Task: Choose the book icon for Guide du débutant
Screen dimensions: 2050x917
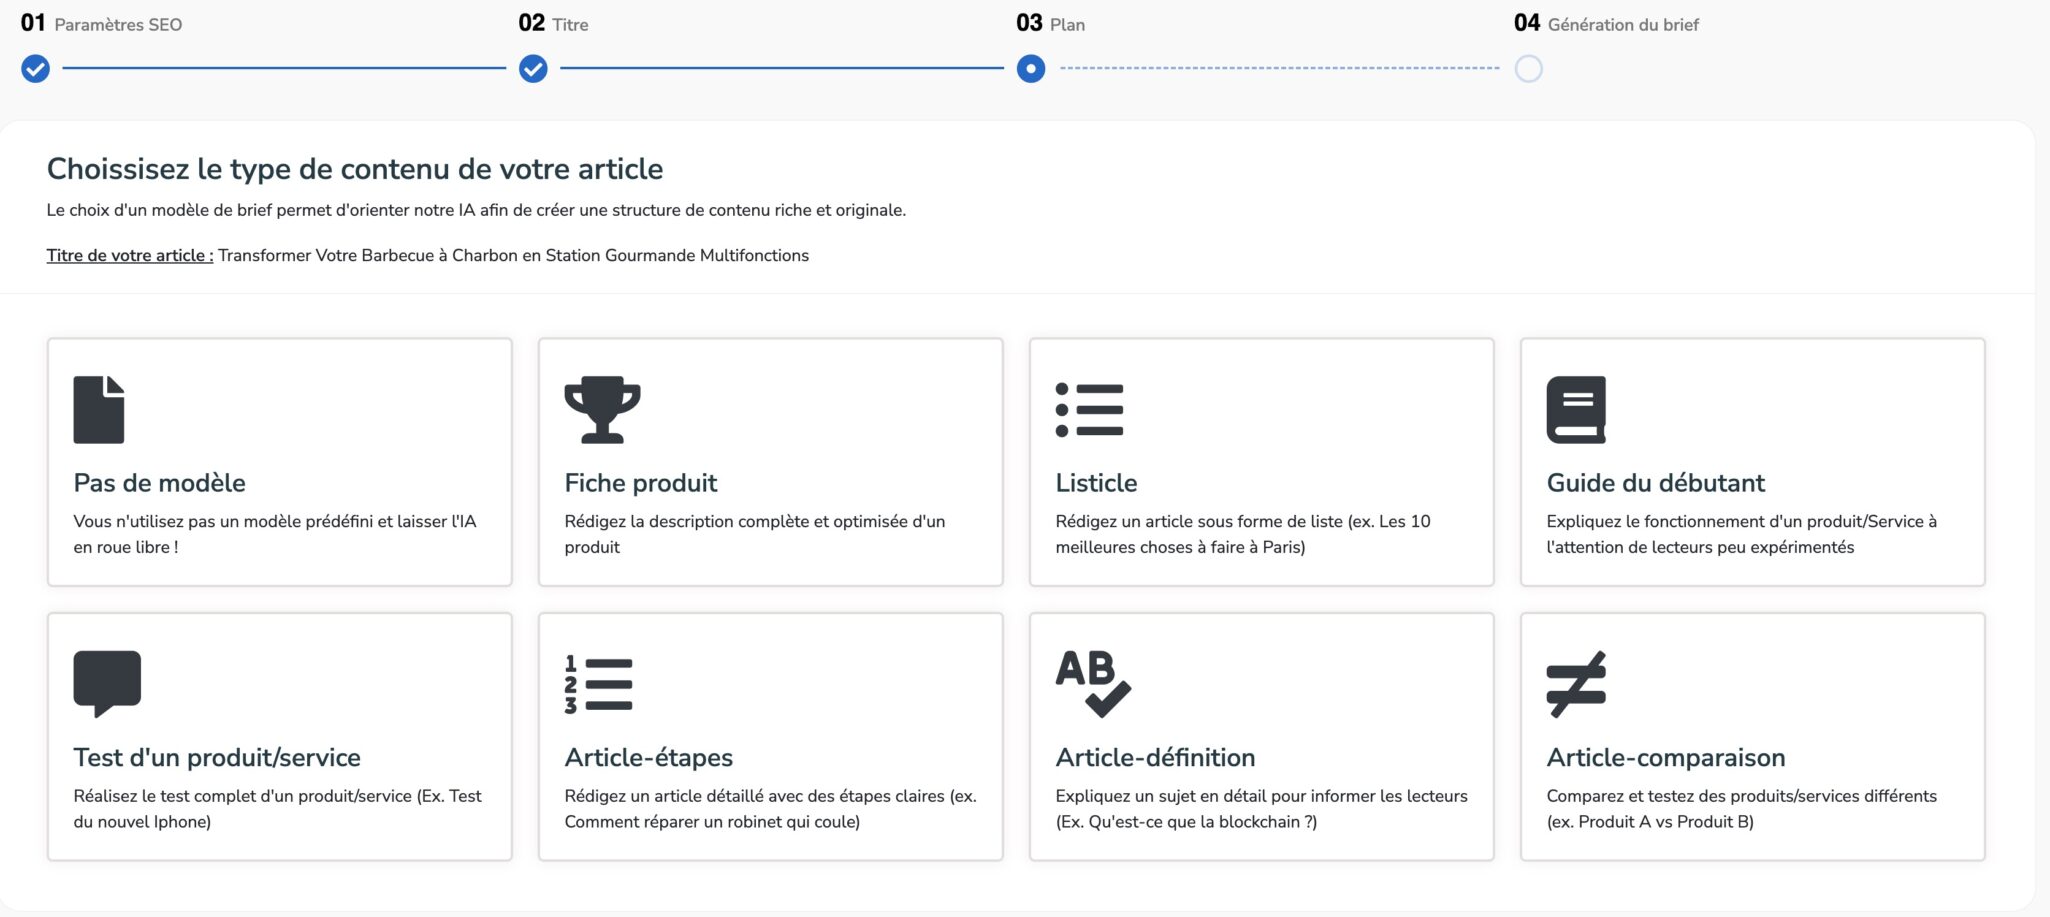Action: point(1576,409)
